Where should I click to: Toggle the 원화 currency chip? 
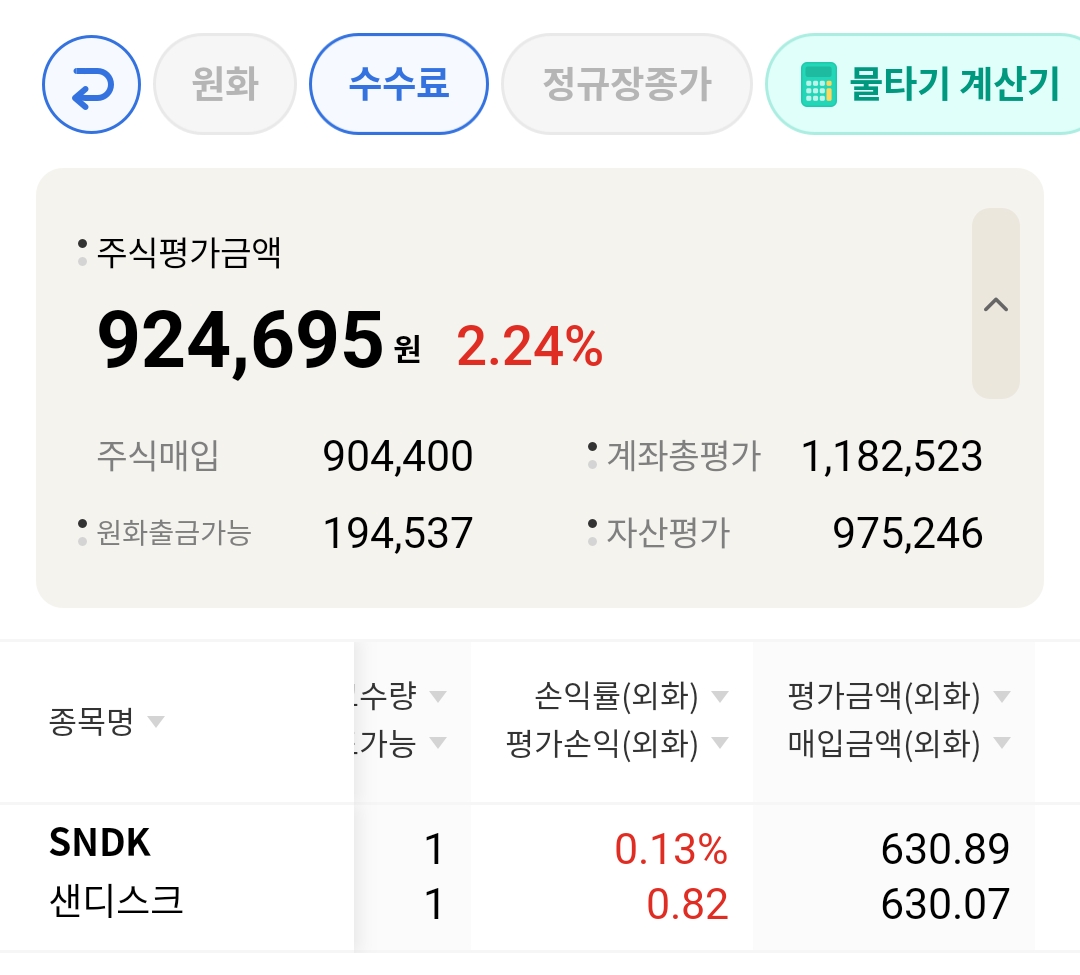tap(225, 84)
